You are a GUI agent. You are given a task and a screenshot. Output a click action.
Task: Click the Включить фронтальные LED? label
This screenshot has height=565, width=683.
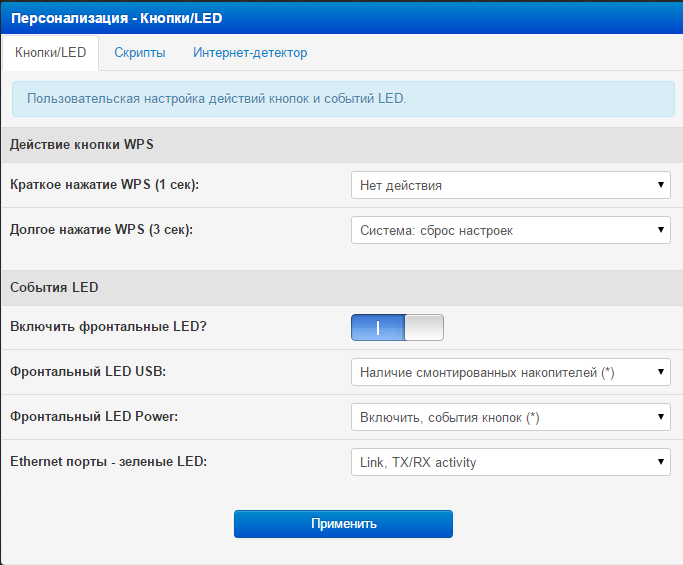[x=108, y=327]
